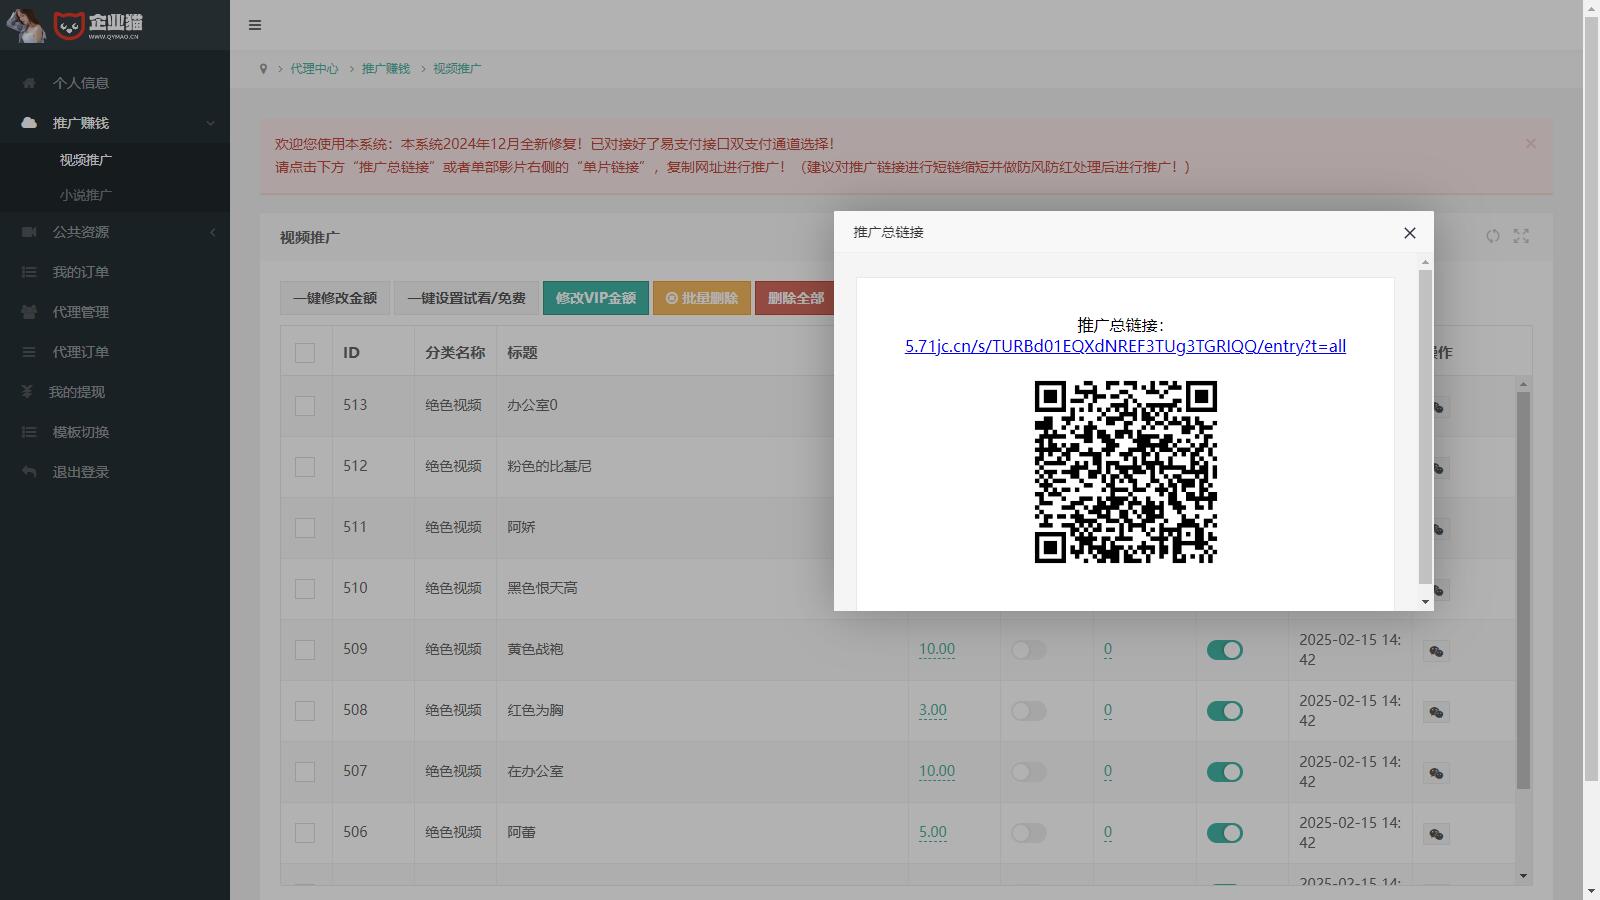Click the WeChat icon for row 506

(x=1436, y=835)
